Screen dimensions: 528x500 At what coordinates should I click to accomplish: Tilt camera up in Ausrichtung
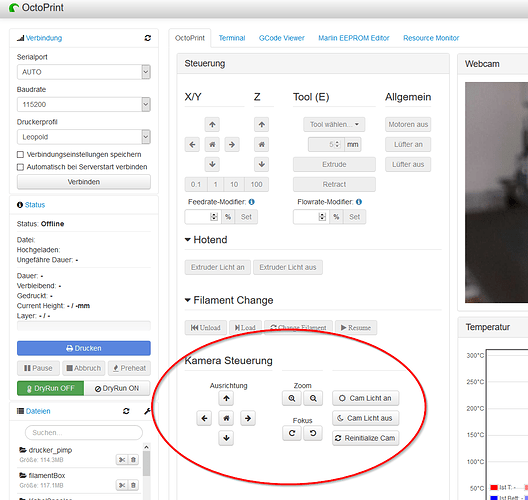pos(226,399)
